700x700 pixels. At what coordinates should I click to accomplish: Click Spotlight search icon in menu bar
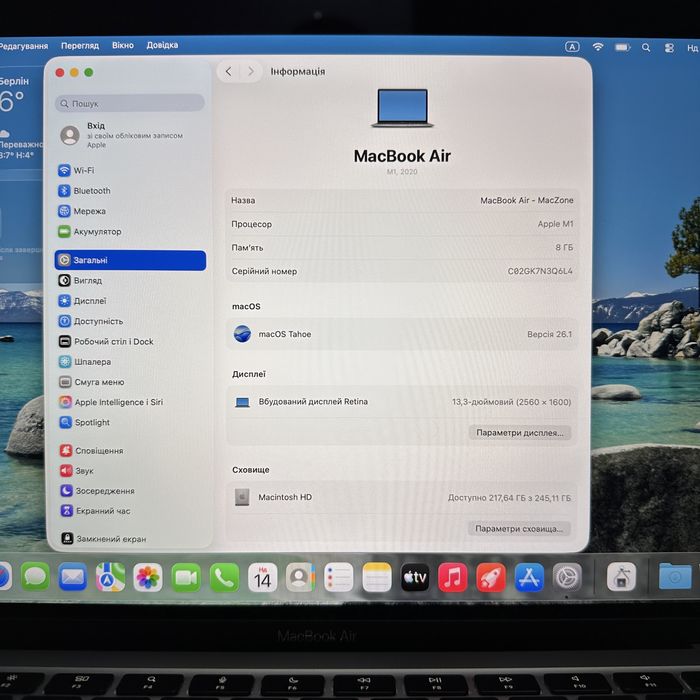pos(646,47)
